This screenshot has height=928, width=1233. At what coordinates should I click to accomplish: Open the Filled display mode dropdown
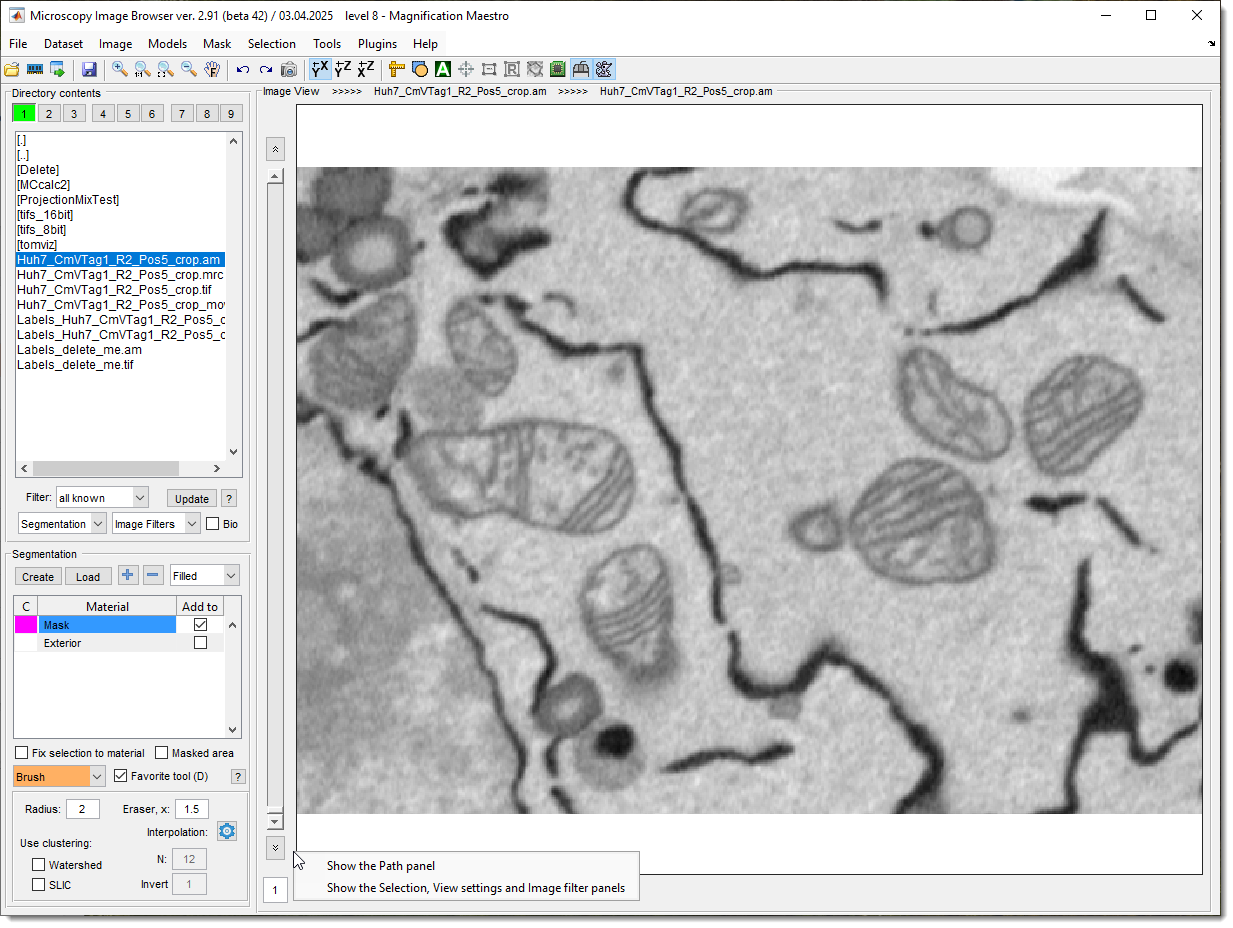(x=231, y=576)
